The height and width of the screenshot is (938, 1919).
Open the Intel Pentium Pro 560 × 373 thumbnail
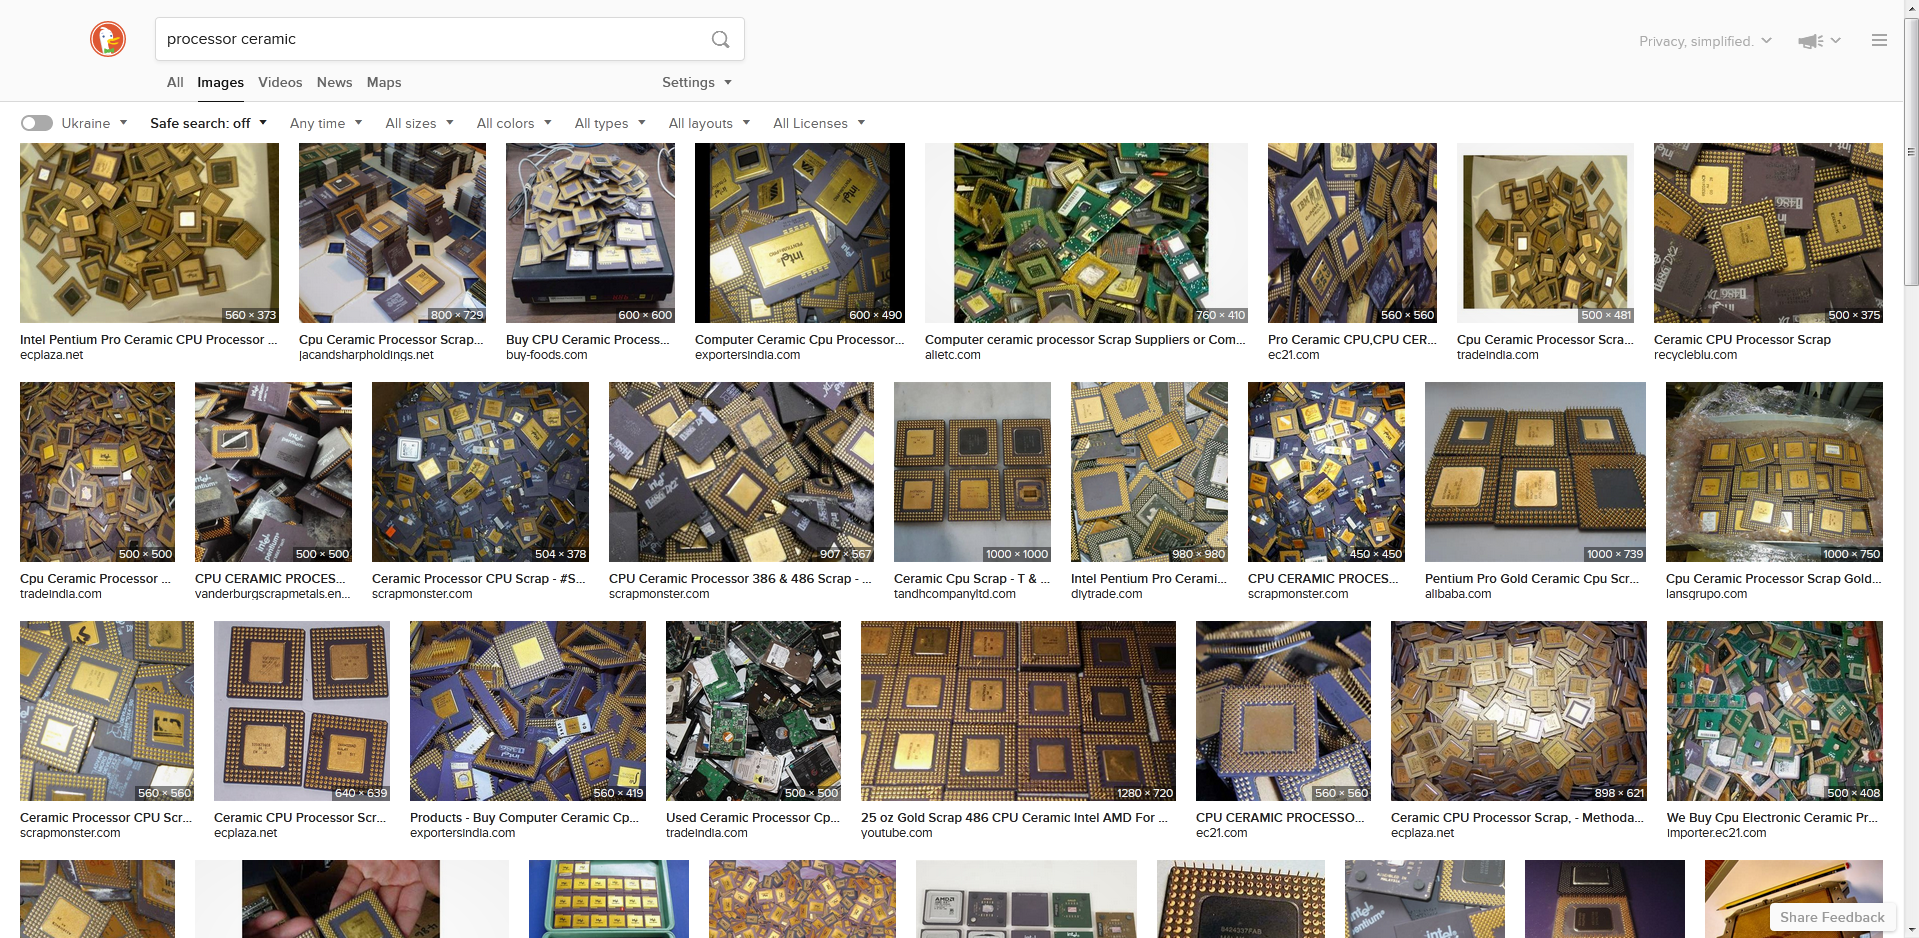click(149, 232)
